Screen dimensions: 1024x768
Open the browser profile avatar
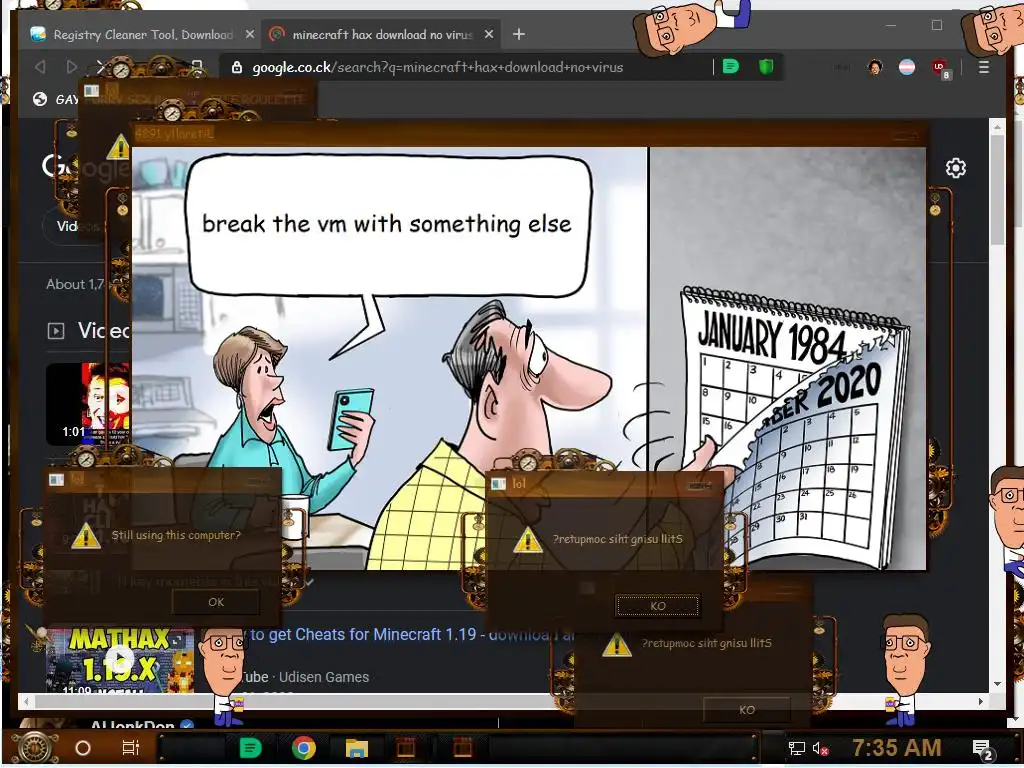click(x=875, y=67)
